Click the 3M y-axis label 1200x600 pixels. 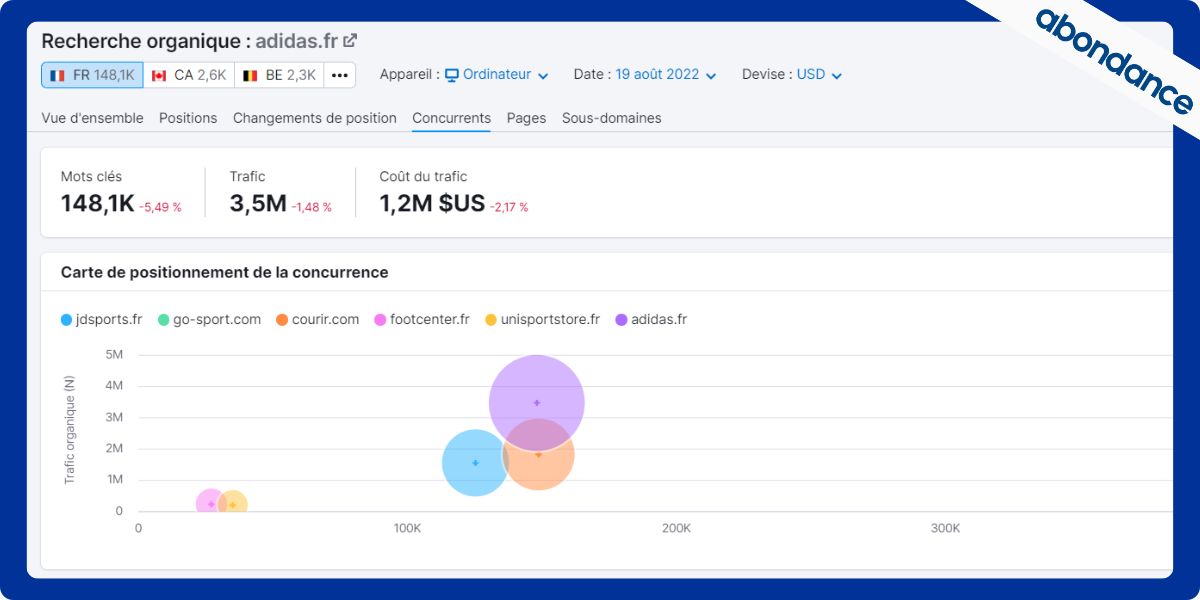click(x=114, y=417)
